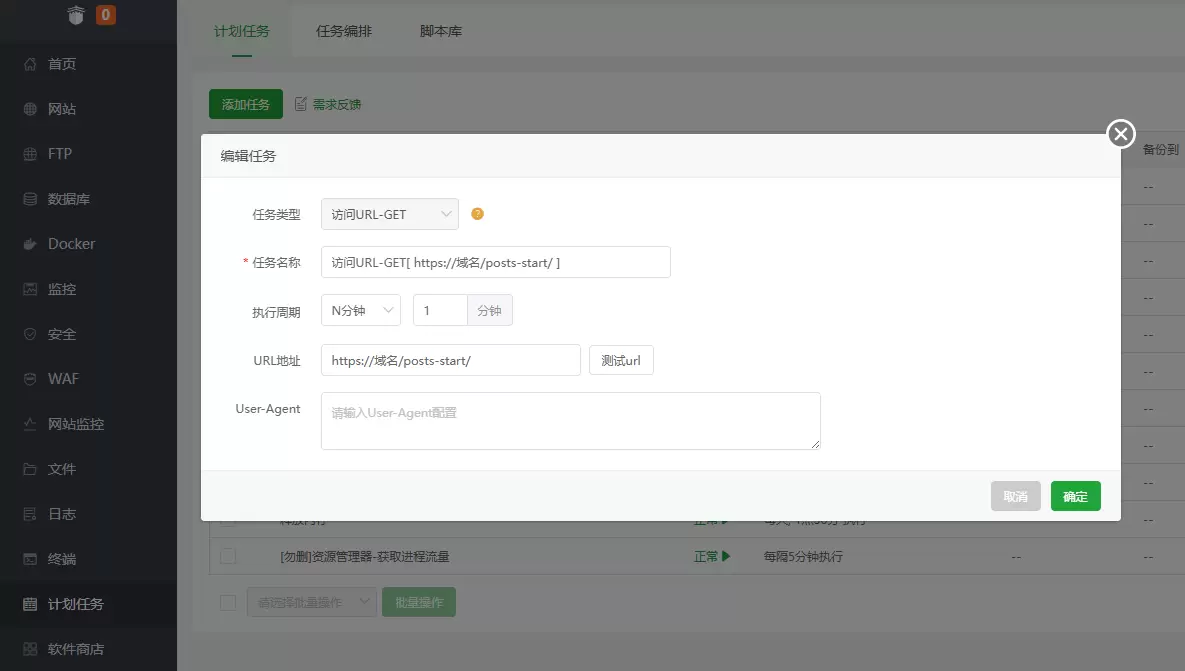The height and width of the screenshot is (671, 1185).
Task: Click the 每隔5分钟执行 text
Action: pos(803,556)
